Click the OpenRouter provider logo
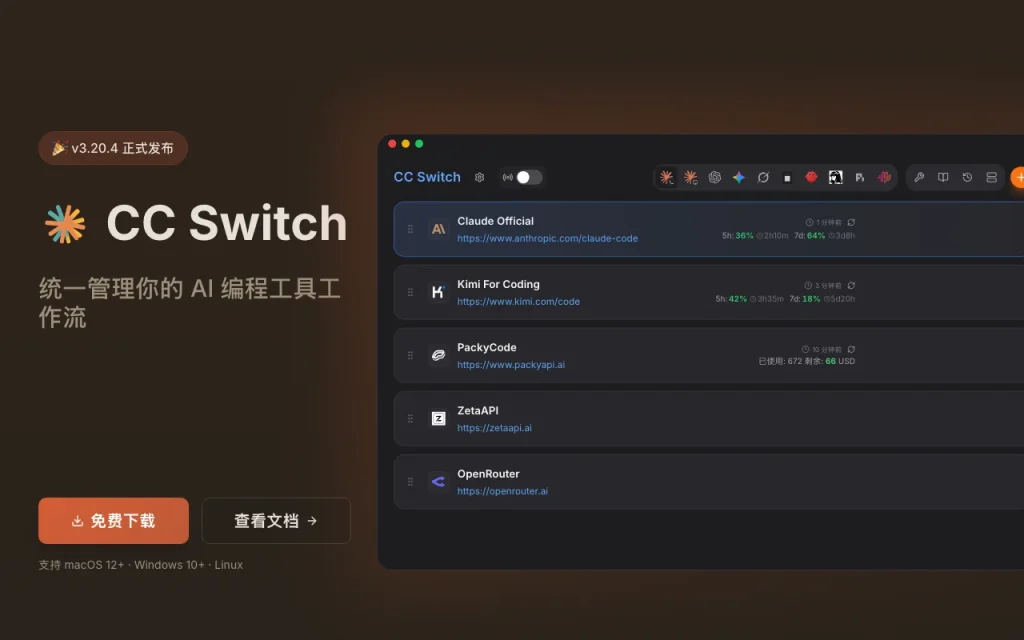 (438, 482)
